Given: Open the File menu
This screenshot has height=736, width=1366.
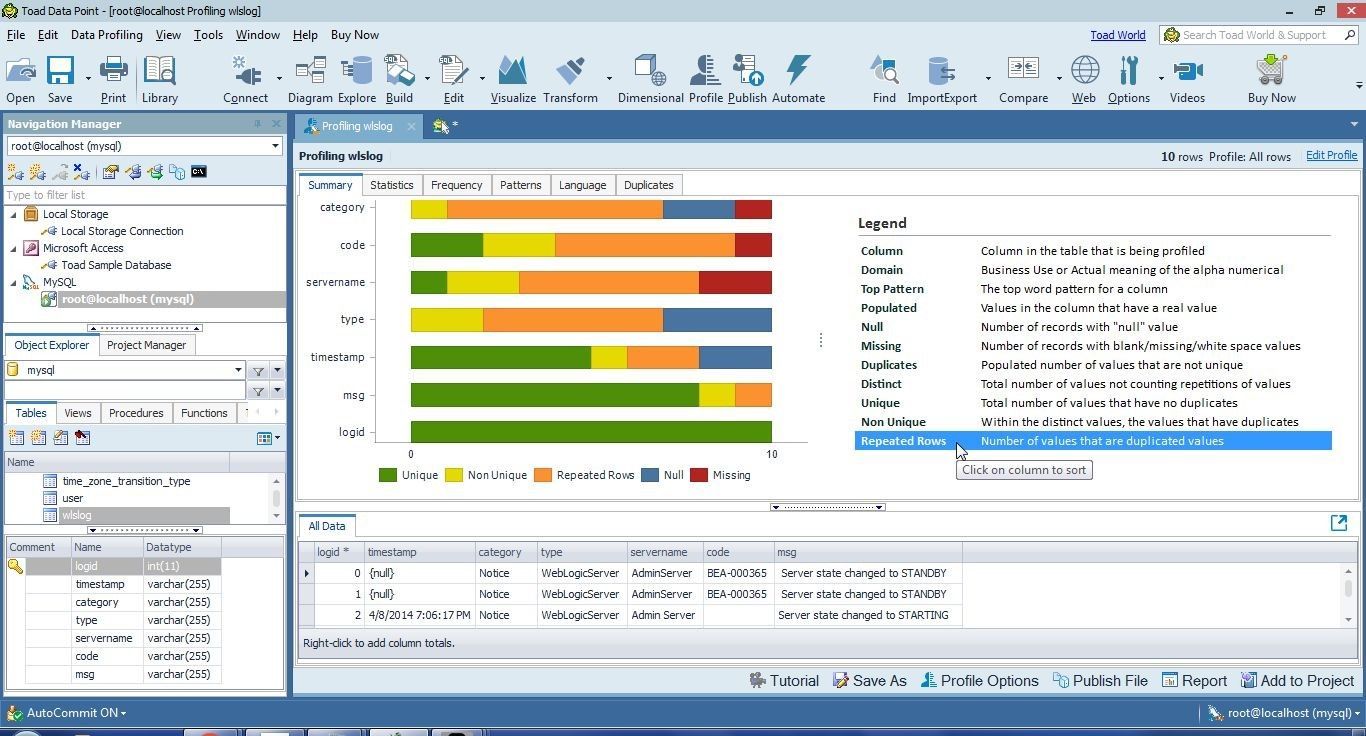Looking at the screenshot, I should (x=16, y=35).
